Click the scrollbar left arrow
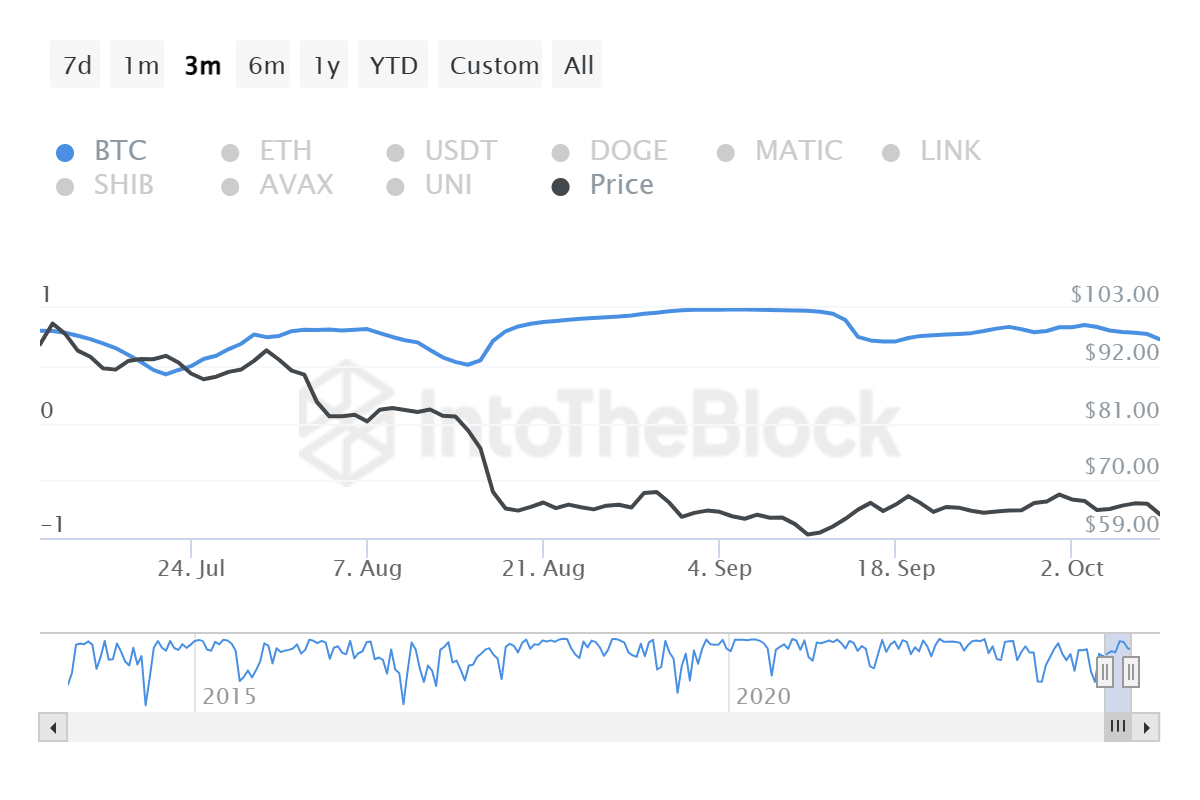The image size is (1200, 800). point(52,727)
